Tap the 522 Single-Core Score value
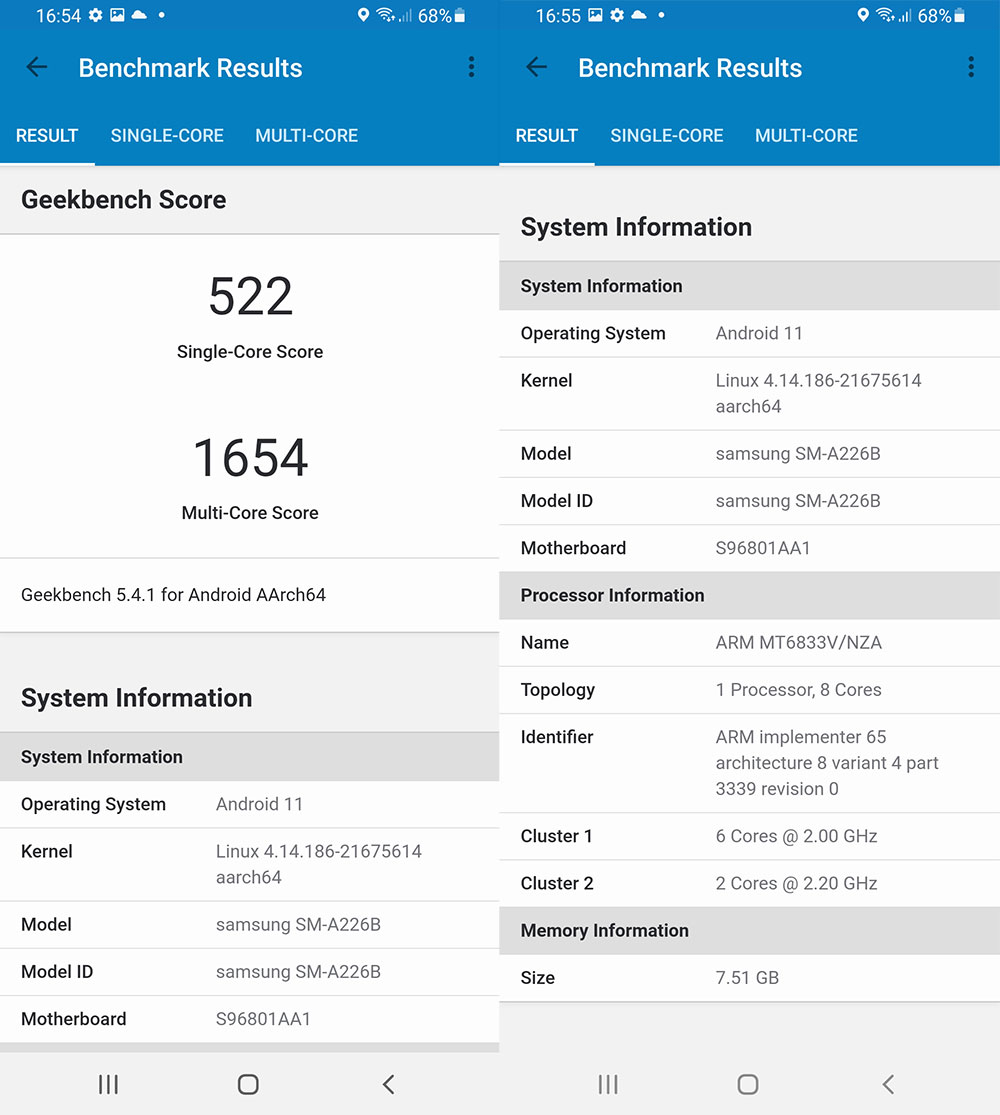 (250, 297)
